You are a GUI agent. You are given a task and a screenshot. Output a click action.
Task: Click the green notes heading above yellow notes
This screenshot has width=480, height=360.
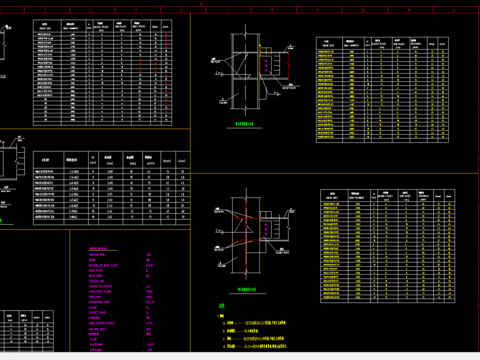pos(222,306)
